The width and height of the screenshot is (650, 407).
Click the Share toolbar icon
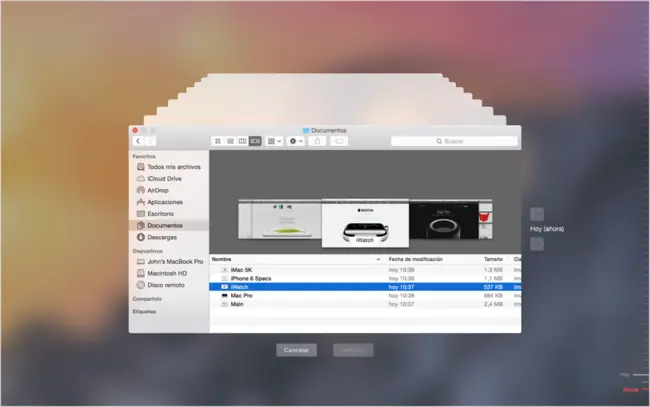pyautogui.click(x=318, y=142)
